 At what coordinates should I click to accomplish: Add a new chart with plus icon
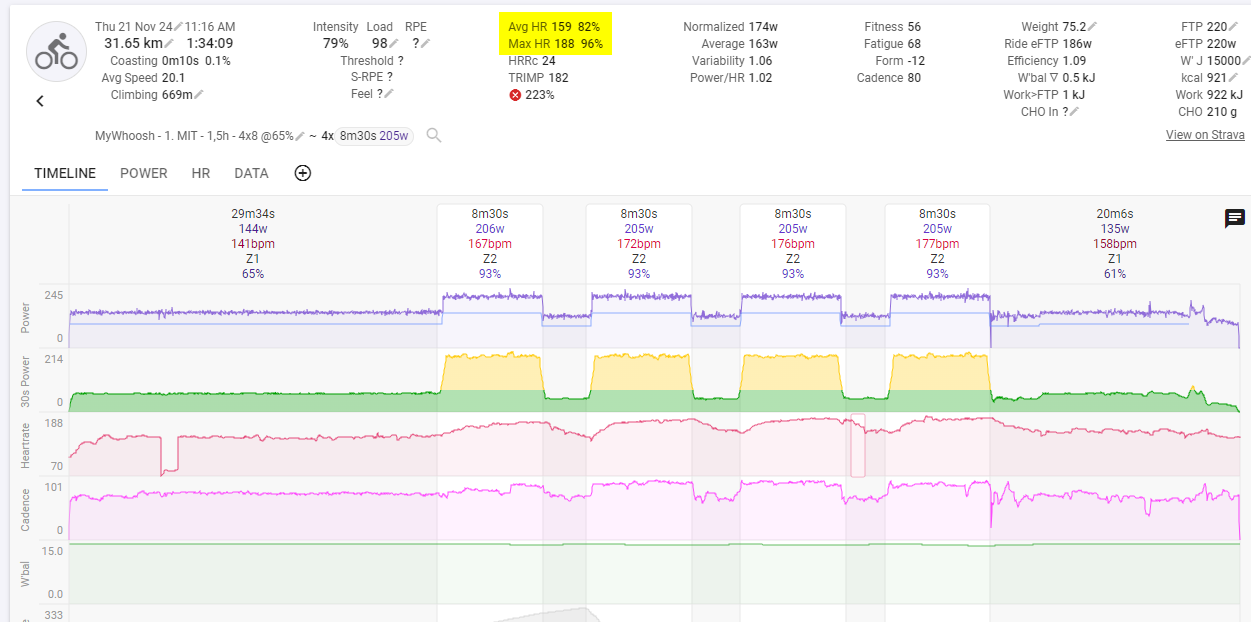(x=303, y=173)
